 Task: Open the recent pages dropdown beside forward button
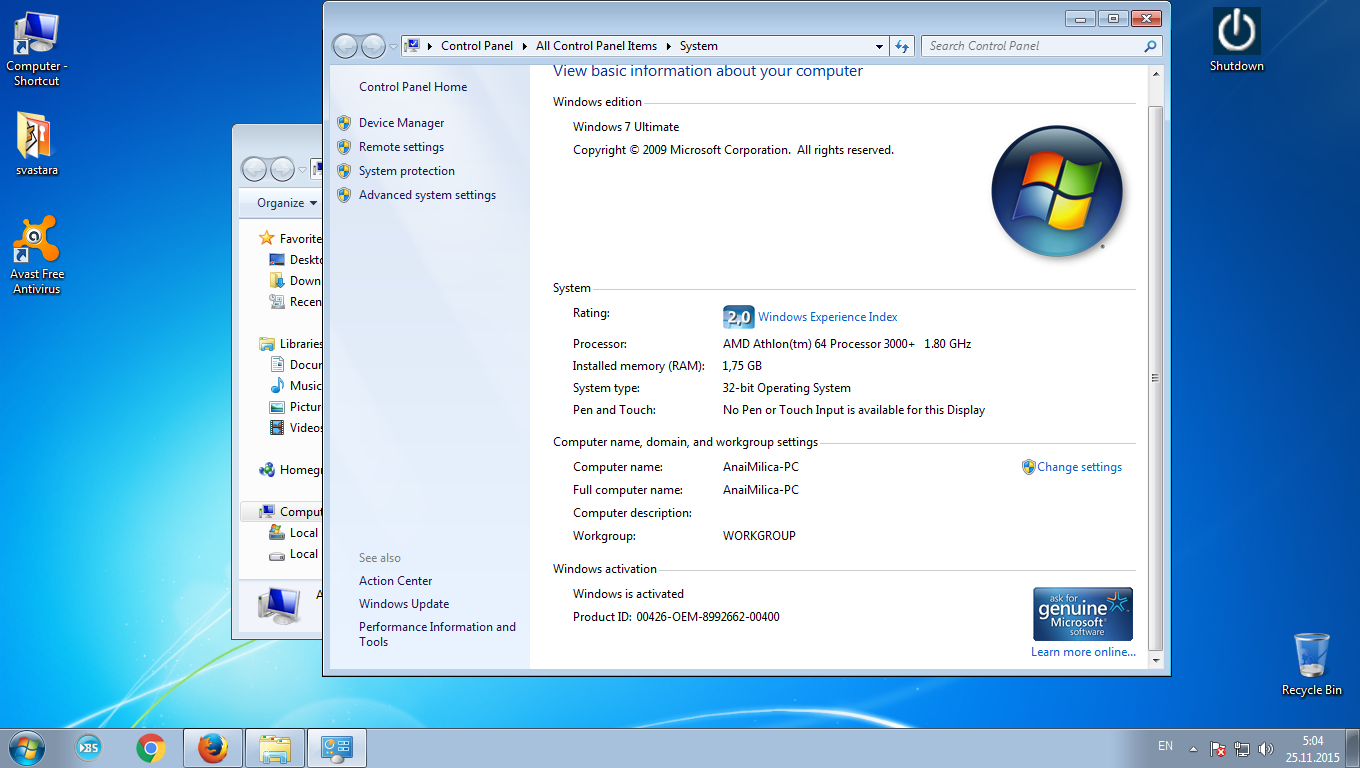[x=394, y=47]
